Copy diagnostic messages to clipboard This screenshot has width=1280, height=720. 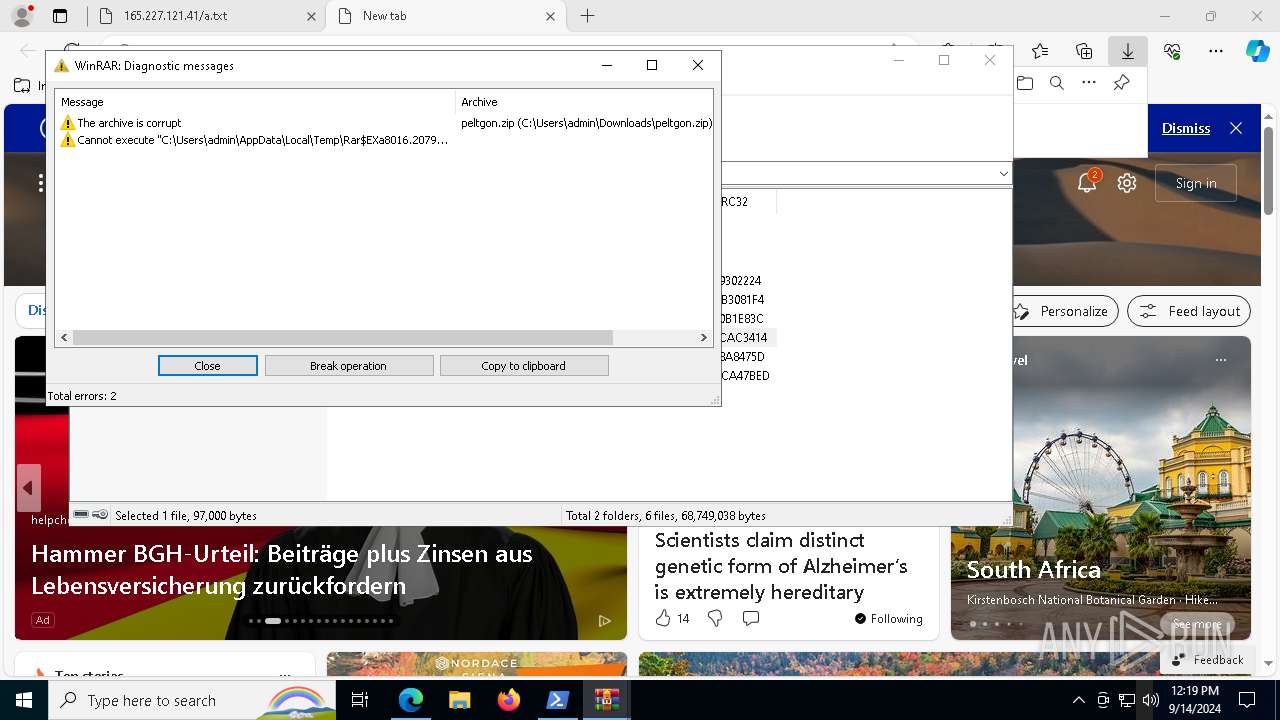[x=523, y=366]
